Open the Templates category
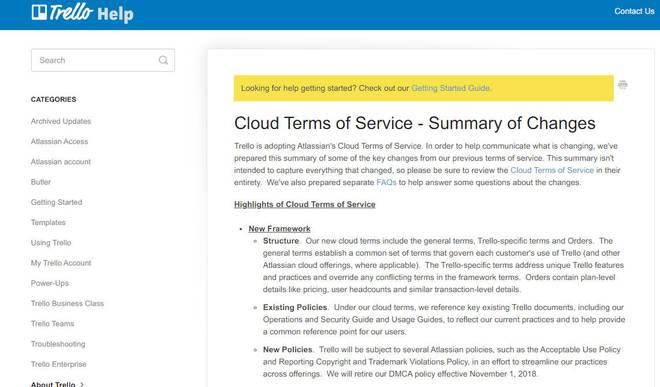 (x=48, y=222)
